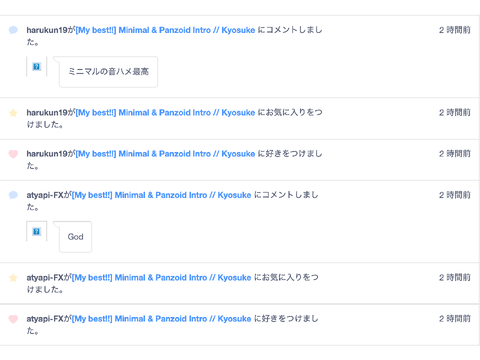The width and height of the screenshot is (480, 360).
Task: Click star icon in harukun19 favorite row
Action: click(13, 113)
